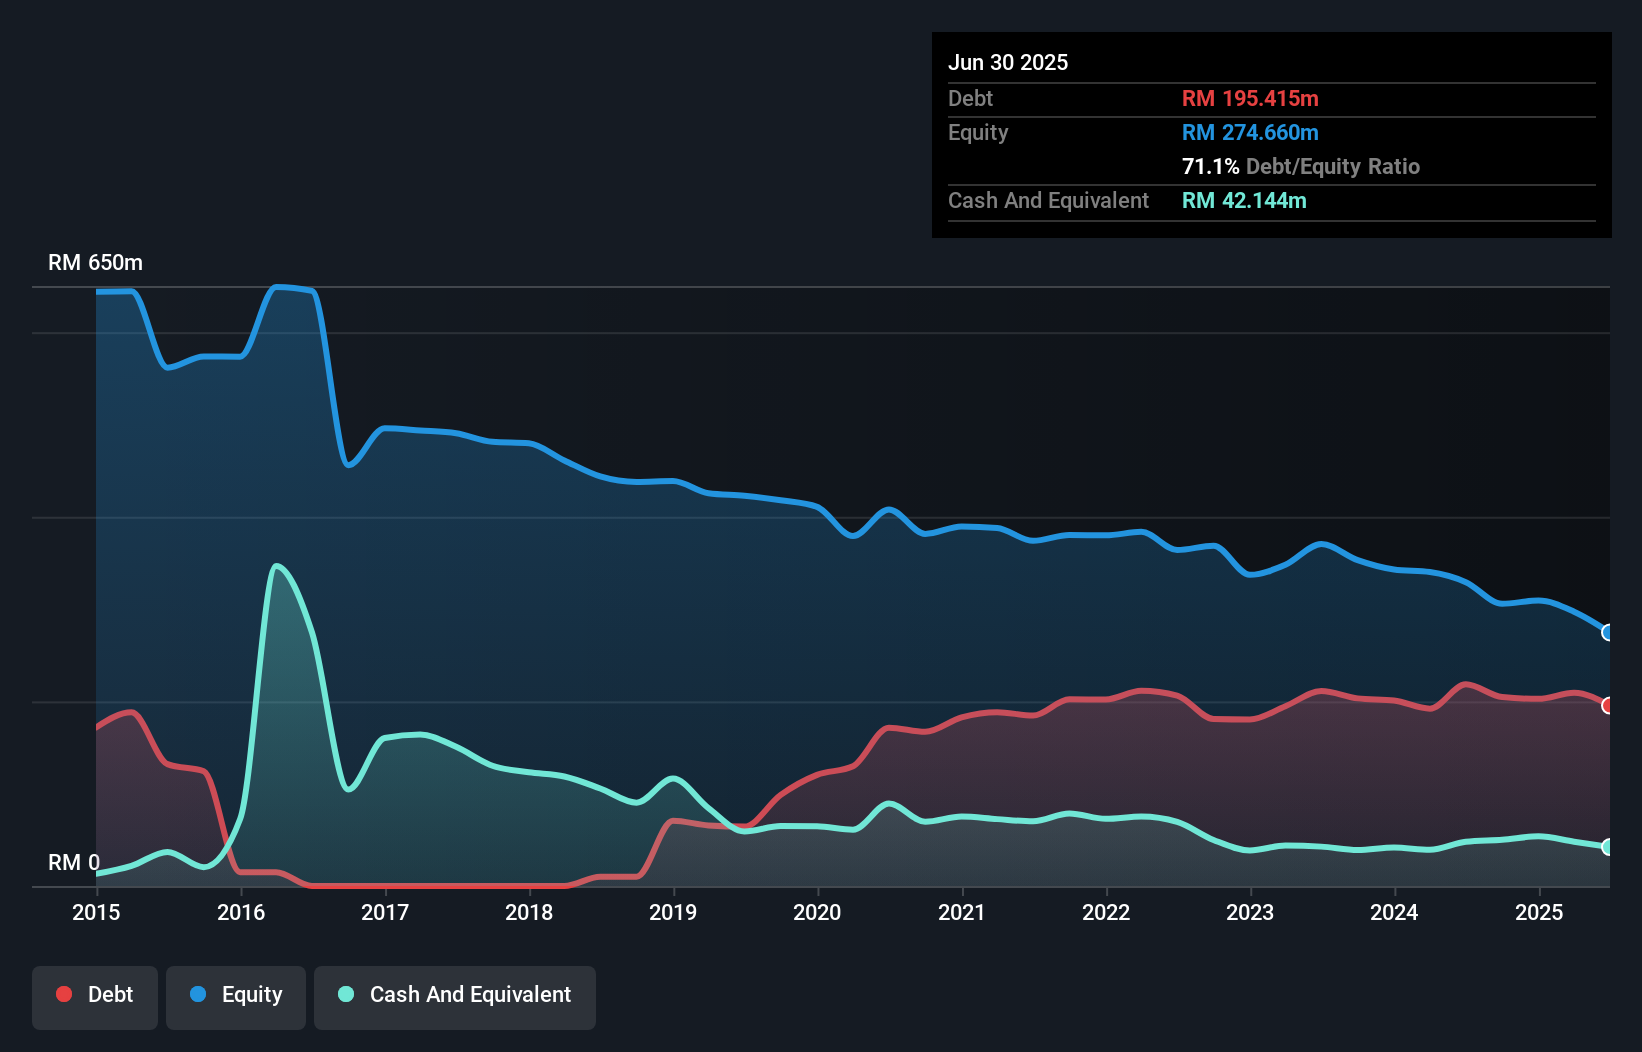
Task: Click the 2015 year label on the axis
Action: click(95, 912)
